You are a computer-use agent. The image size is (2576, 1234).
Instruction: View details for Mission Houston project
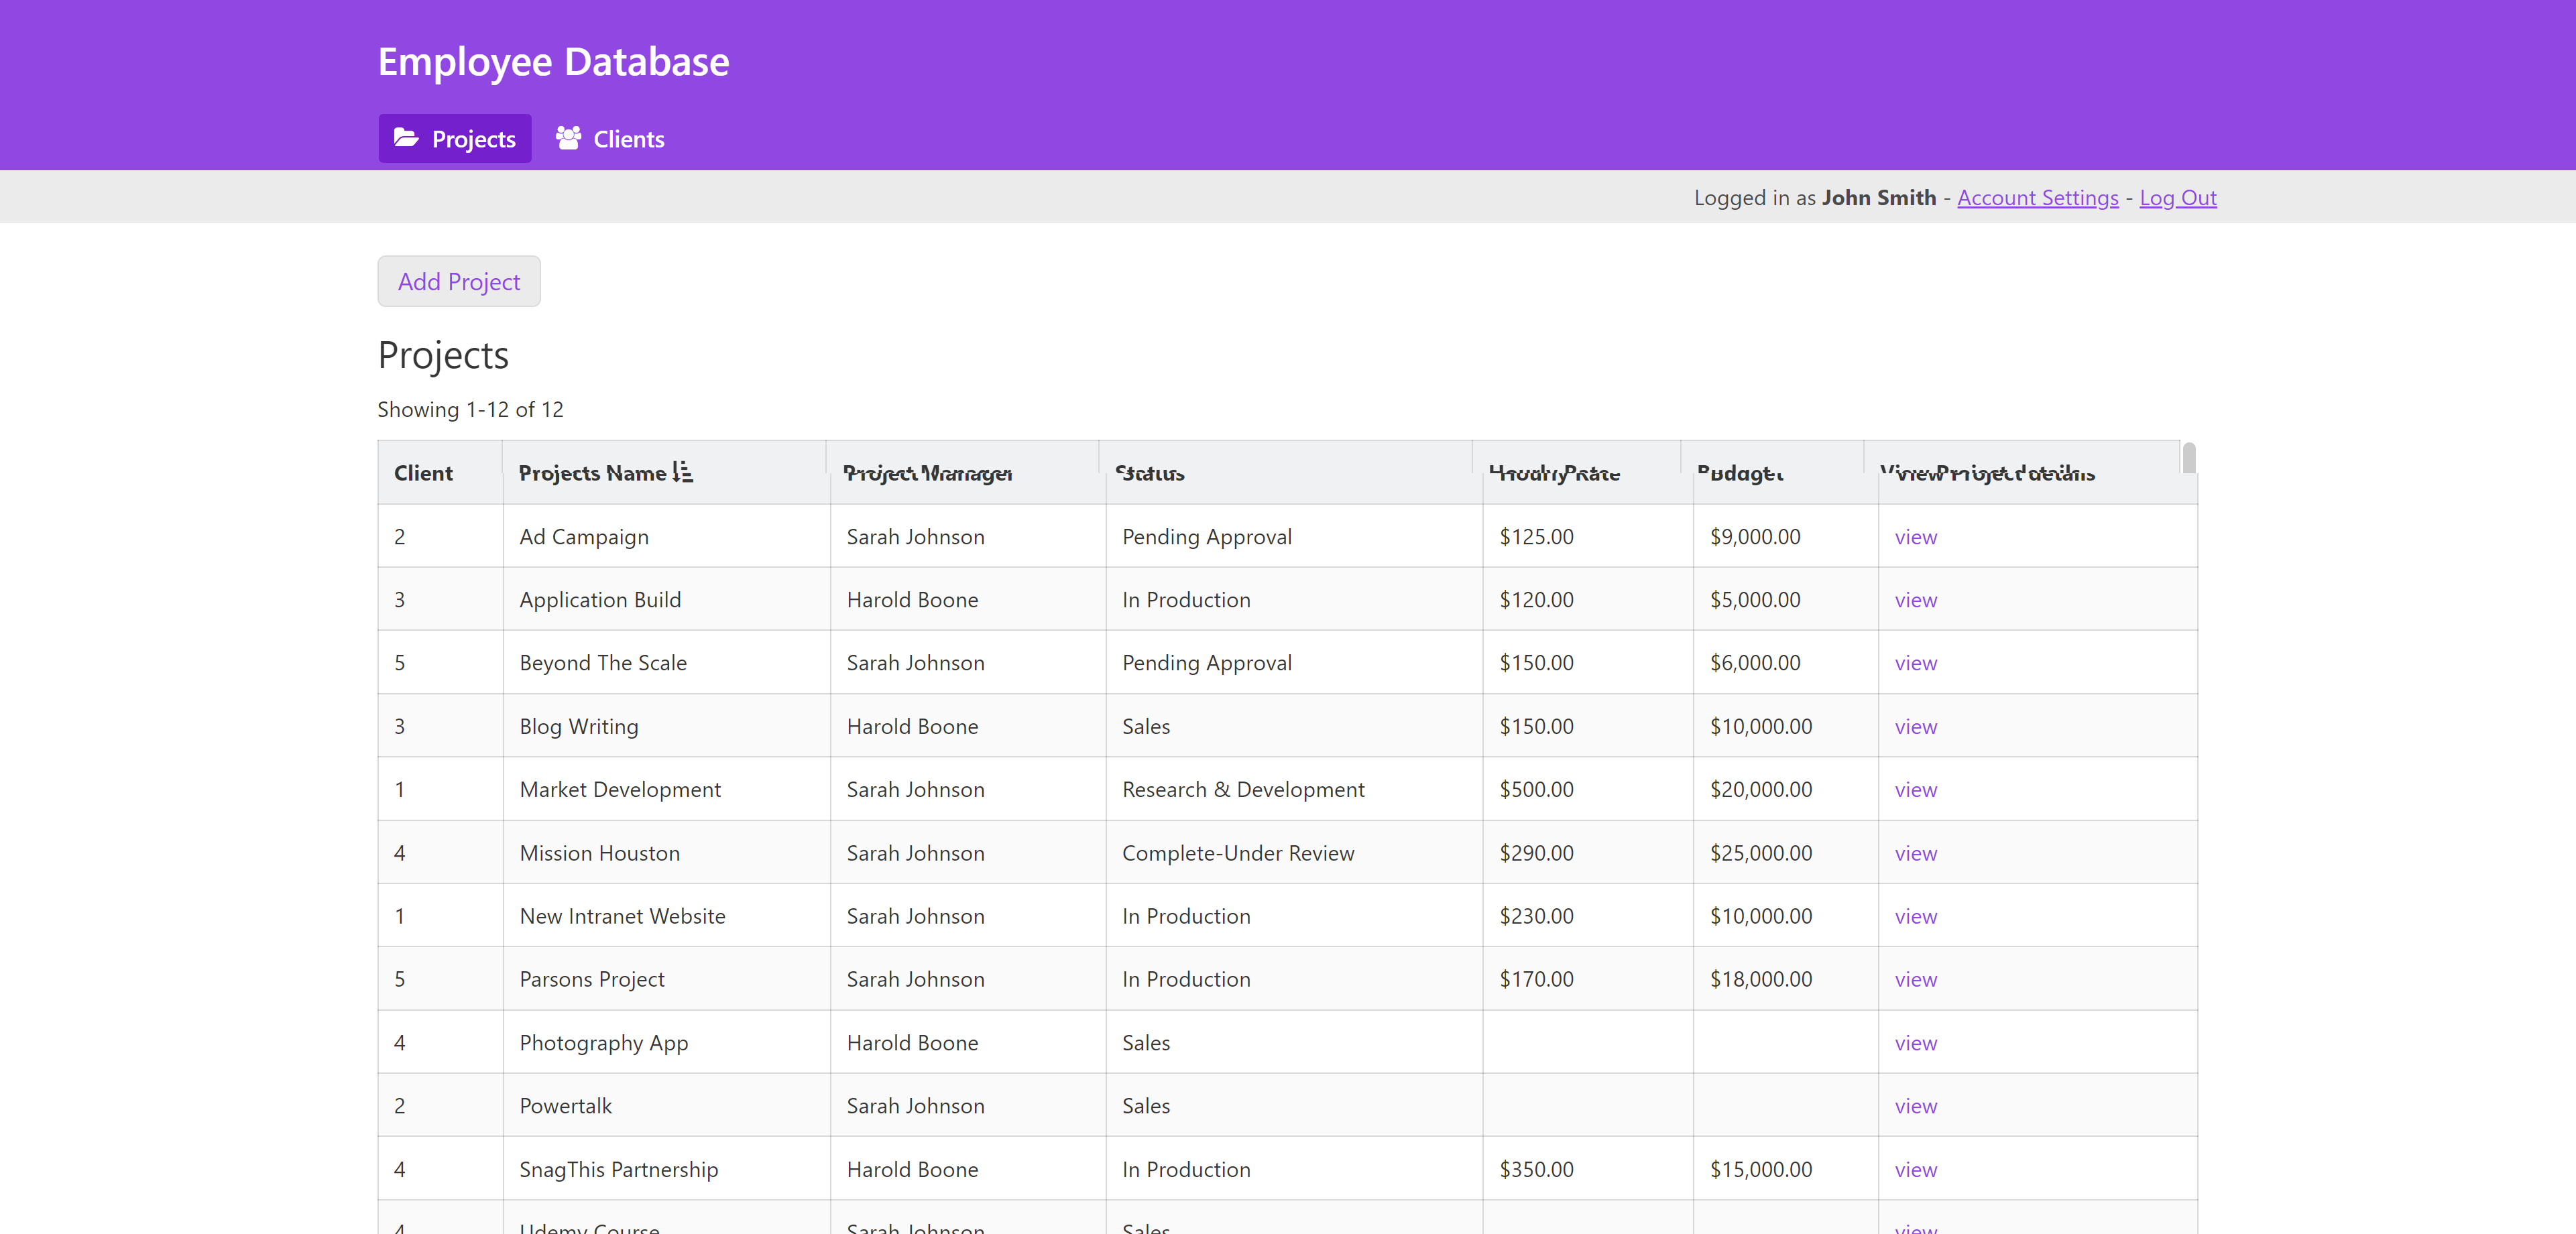tap(1916, 854)
